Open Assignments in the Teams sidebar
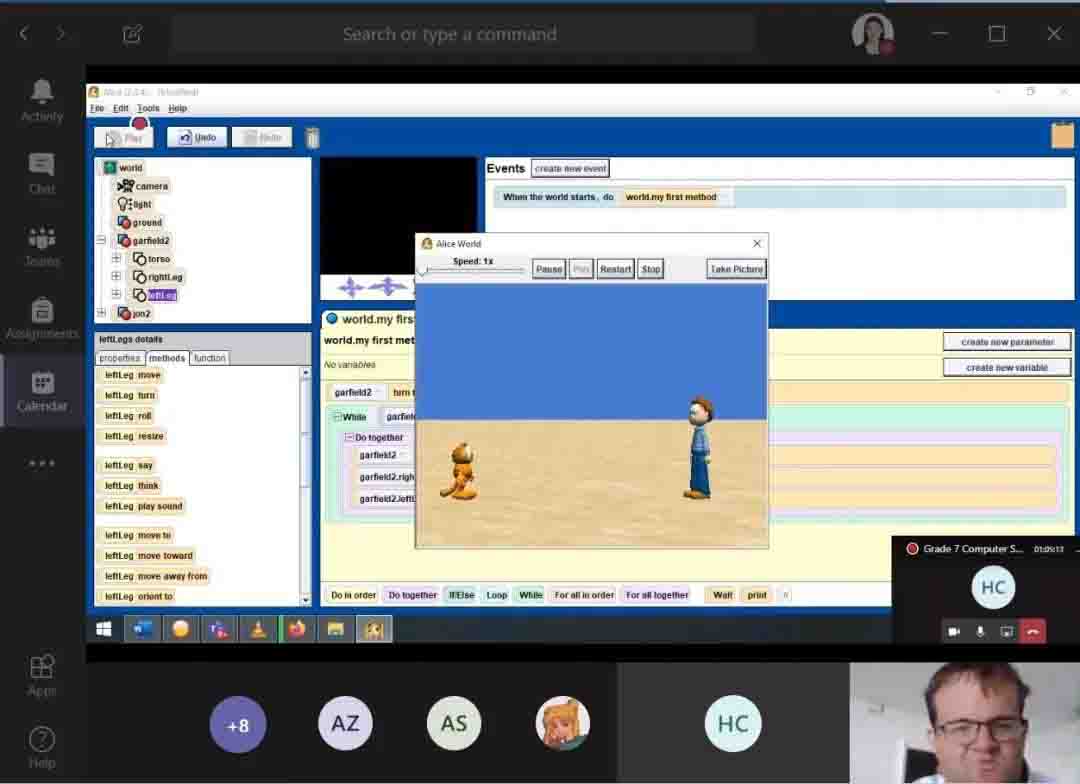The image size is (1080, 784). point(42,319)
